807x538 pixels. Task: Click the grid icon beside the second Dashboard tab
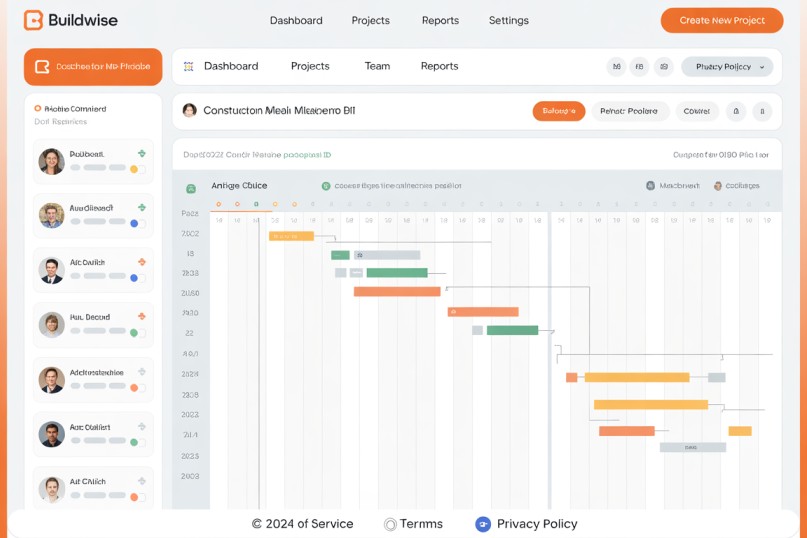188,67
